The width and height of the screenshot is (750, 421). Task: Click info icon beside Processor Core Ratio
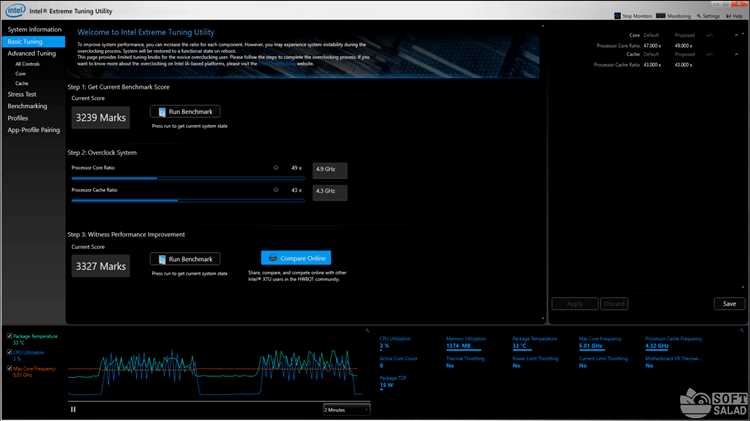[276, 168]
